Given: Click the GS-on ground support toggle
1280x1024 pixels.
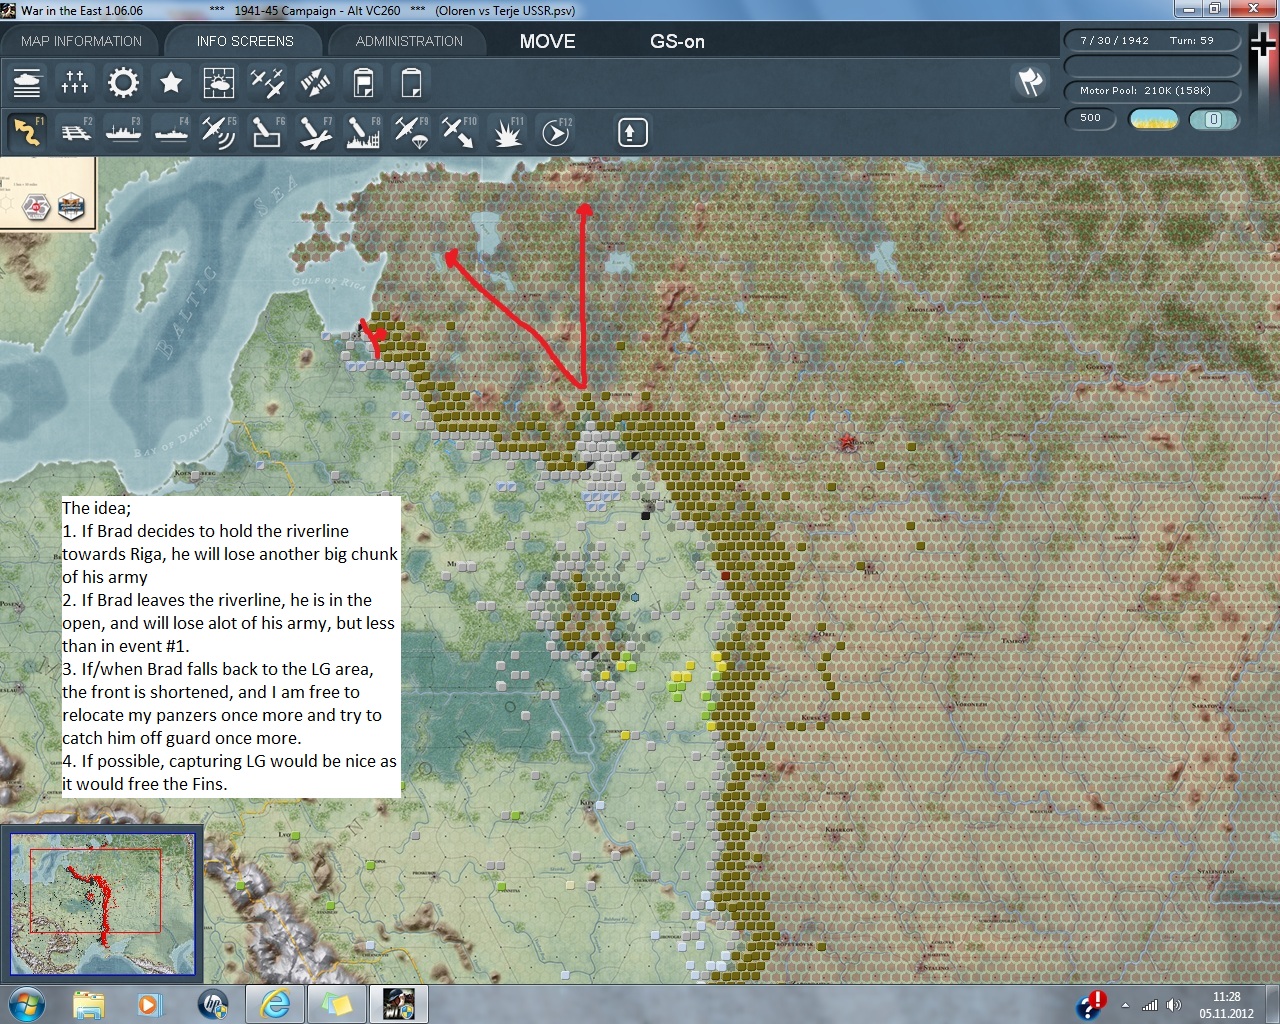Looking at the screenshot, I should coord(677,41).
